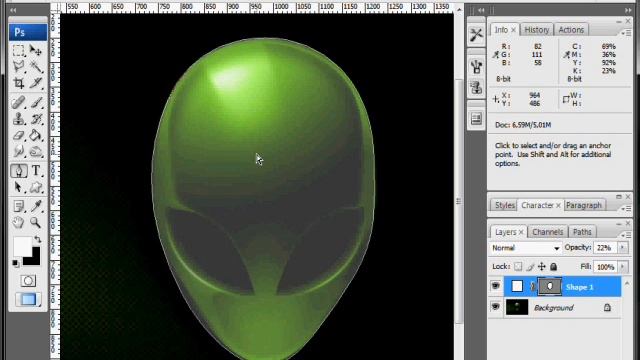This screenshot has height=360, width=640.
Task: Select the Crop tool
Action: [x=18, y=83]
